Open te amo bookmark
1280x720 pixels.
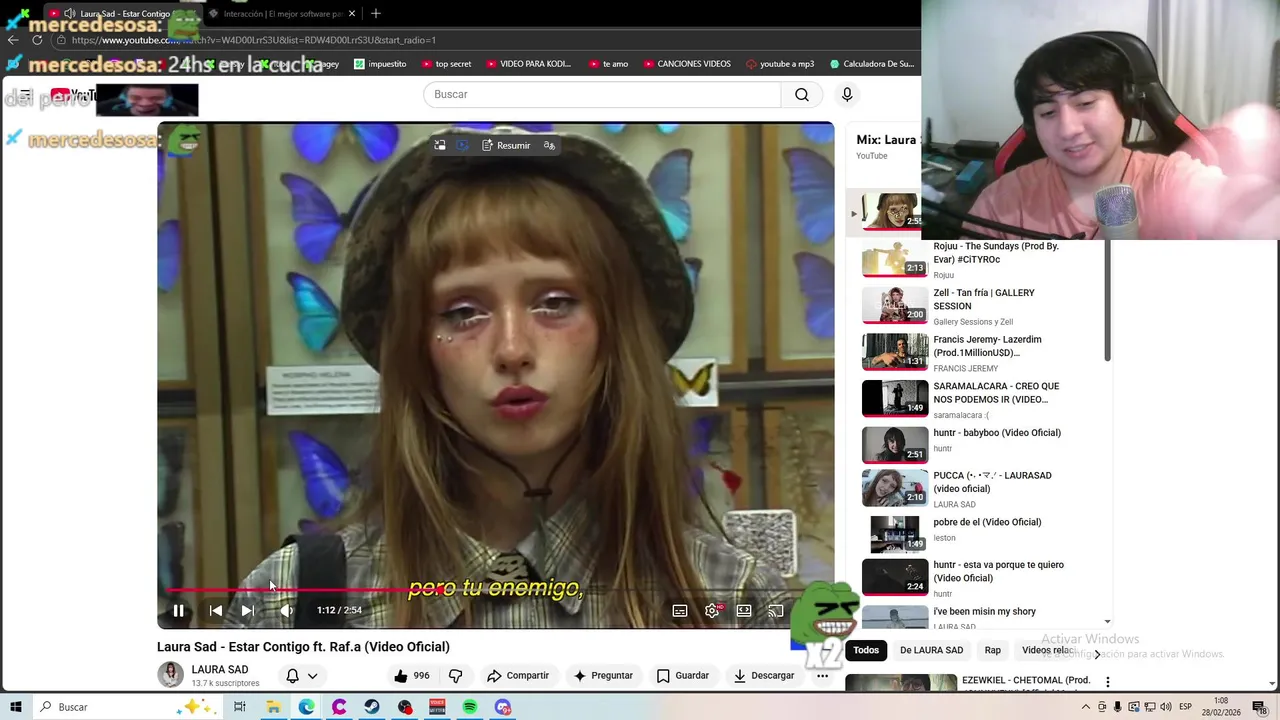[608, 64]
